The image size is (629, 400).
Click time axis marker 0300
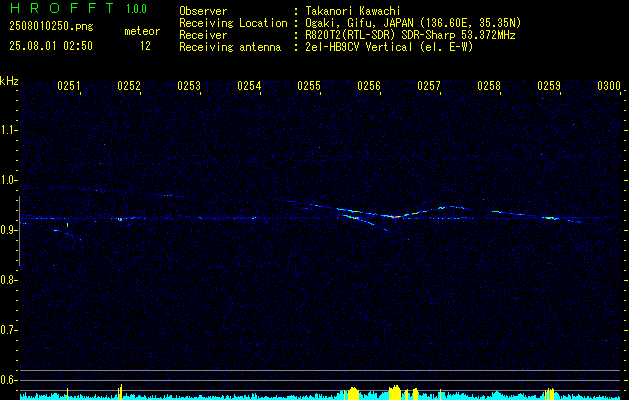[x=609, y=86]
